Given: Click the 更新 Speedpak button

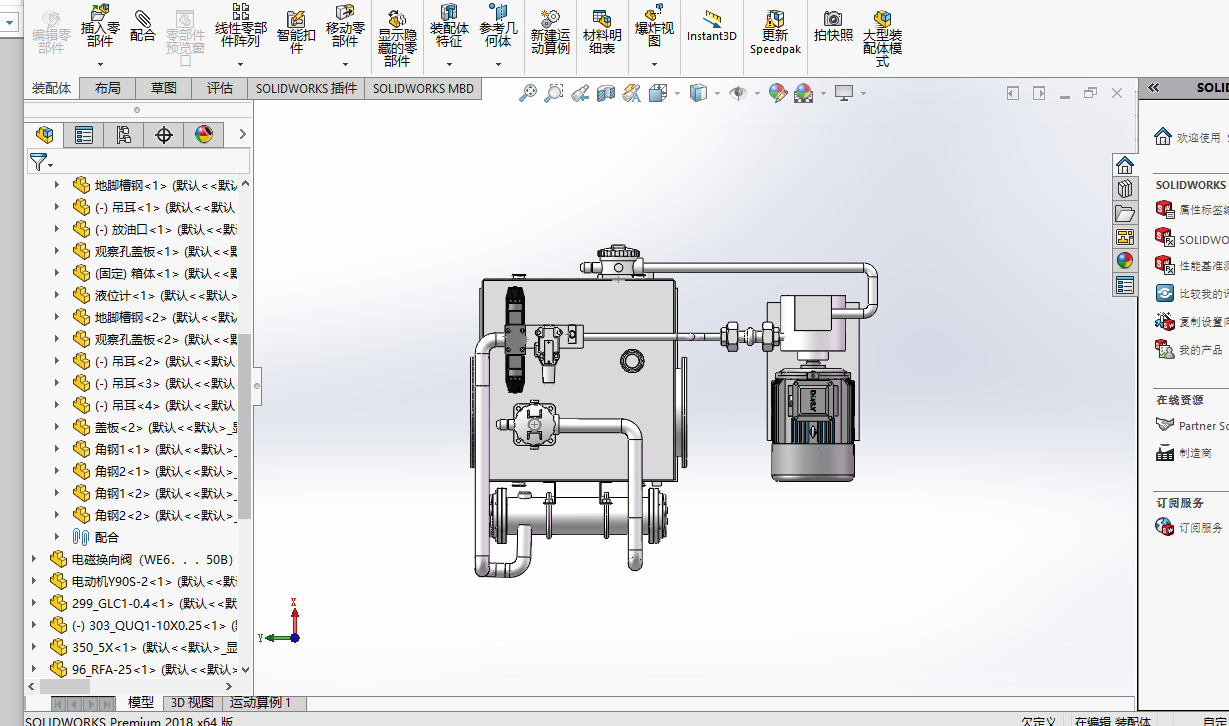Looking at the screenshot, I should [x=775, y=32].
